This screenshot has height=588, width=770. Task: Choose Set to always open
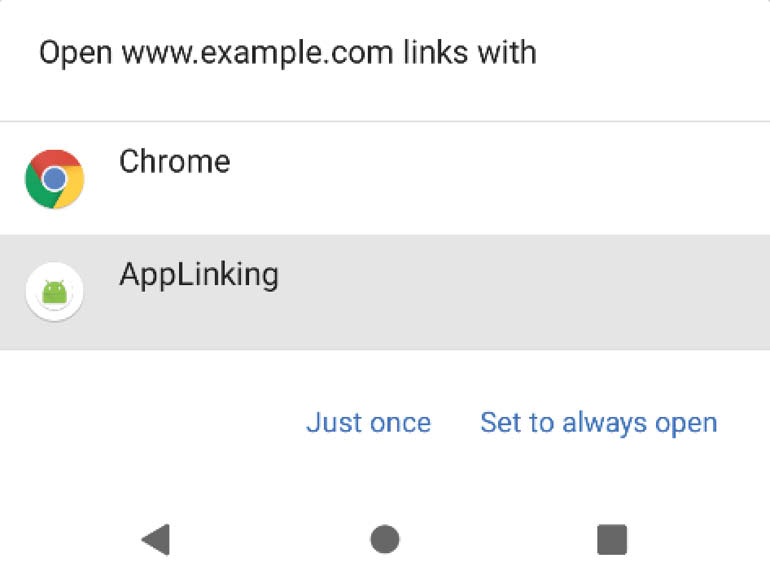[x=599, y=422]
